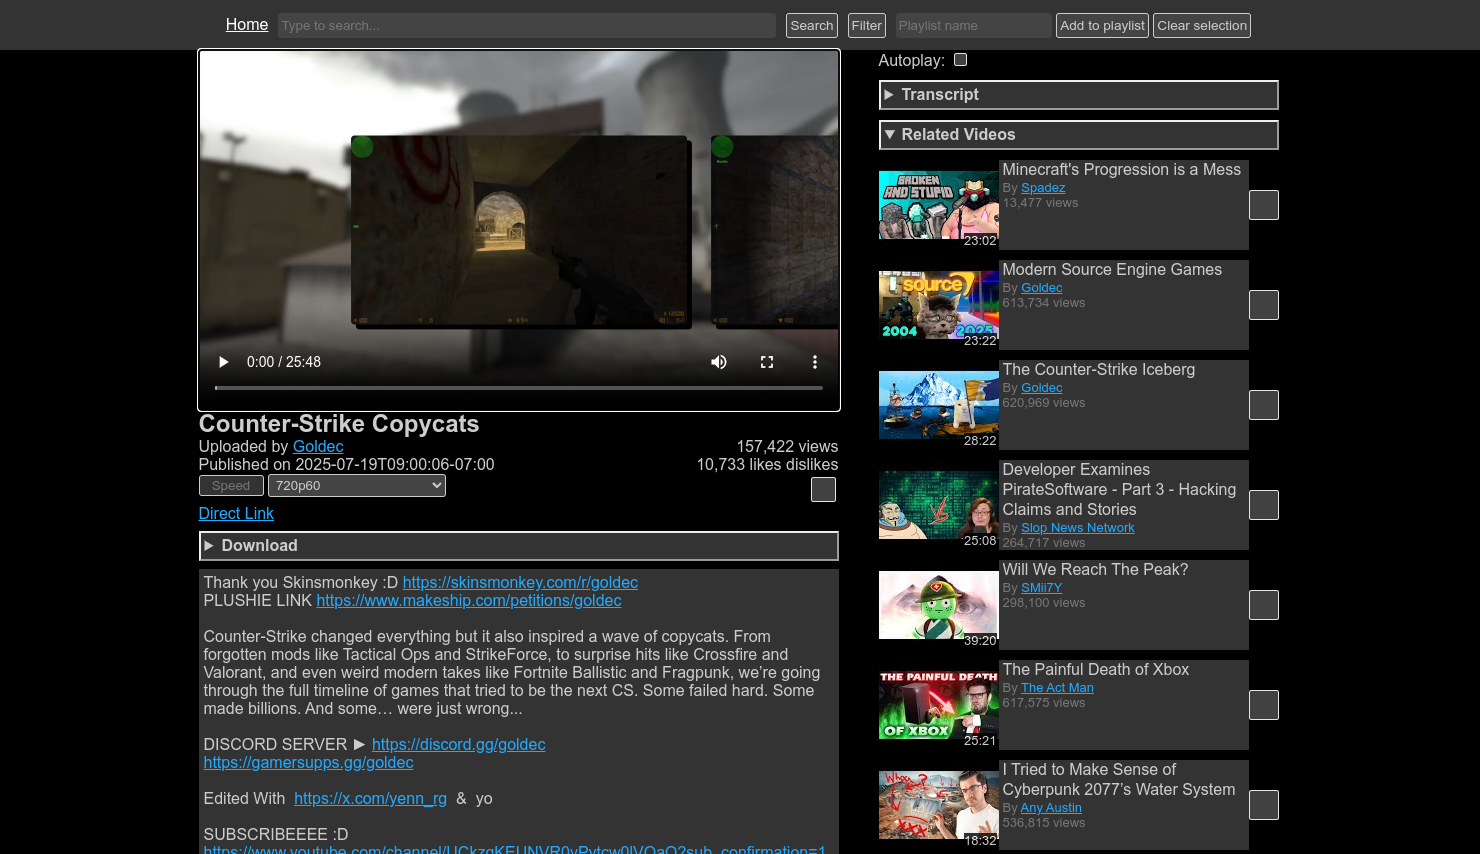Open Minecraft's Progression is a Mess thumbnail
The width and height of the screenshot is (1480, 854).
point(939,205)
